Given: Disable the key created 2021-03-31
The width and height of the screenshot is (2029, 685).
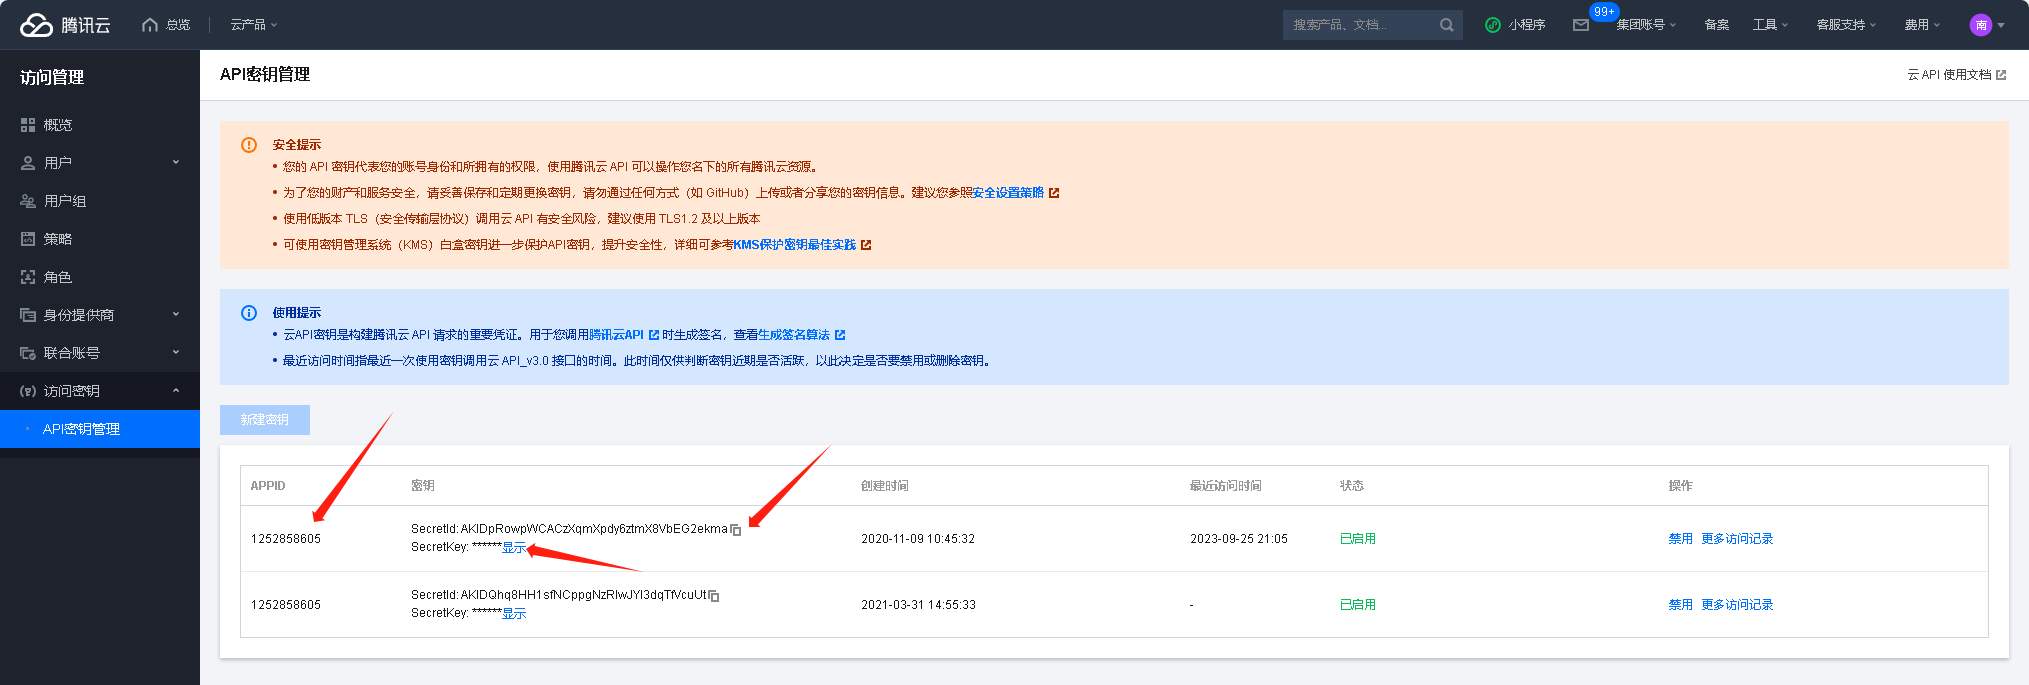Looking at the screenshot, I should tap(1680, 605).
